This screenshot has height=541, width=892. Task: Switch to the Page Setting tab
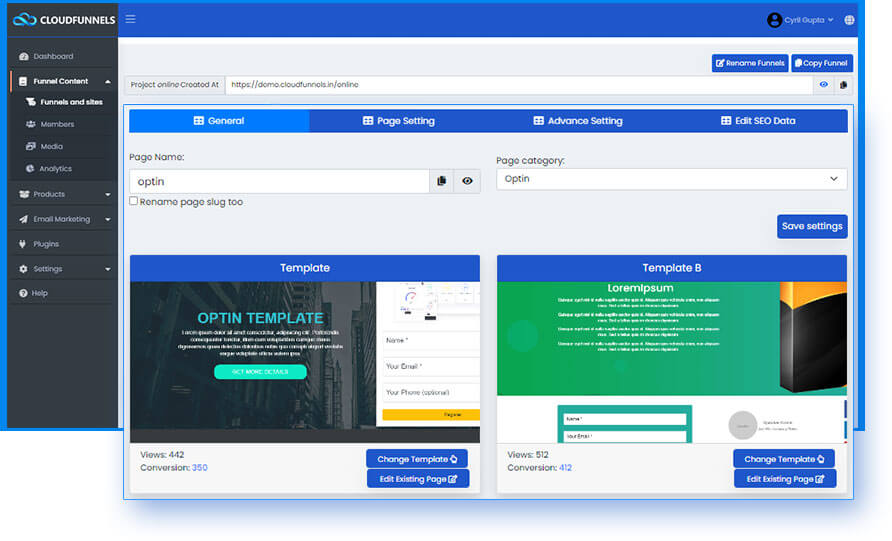click(398, 121)
